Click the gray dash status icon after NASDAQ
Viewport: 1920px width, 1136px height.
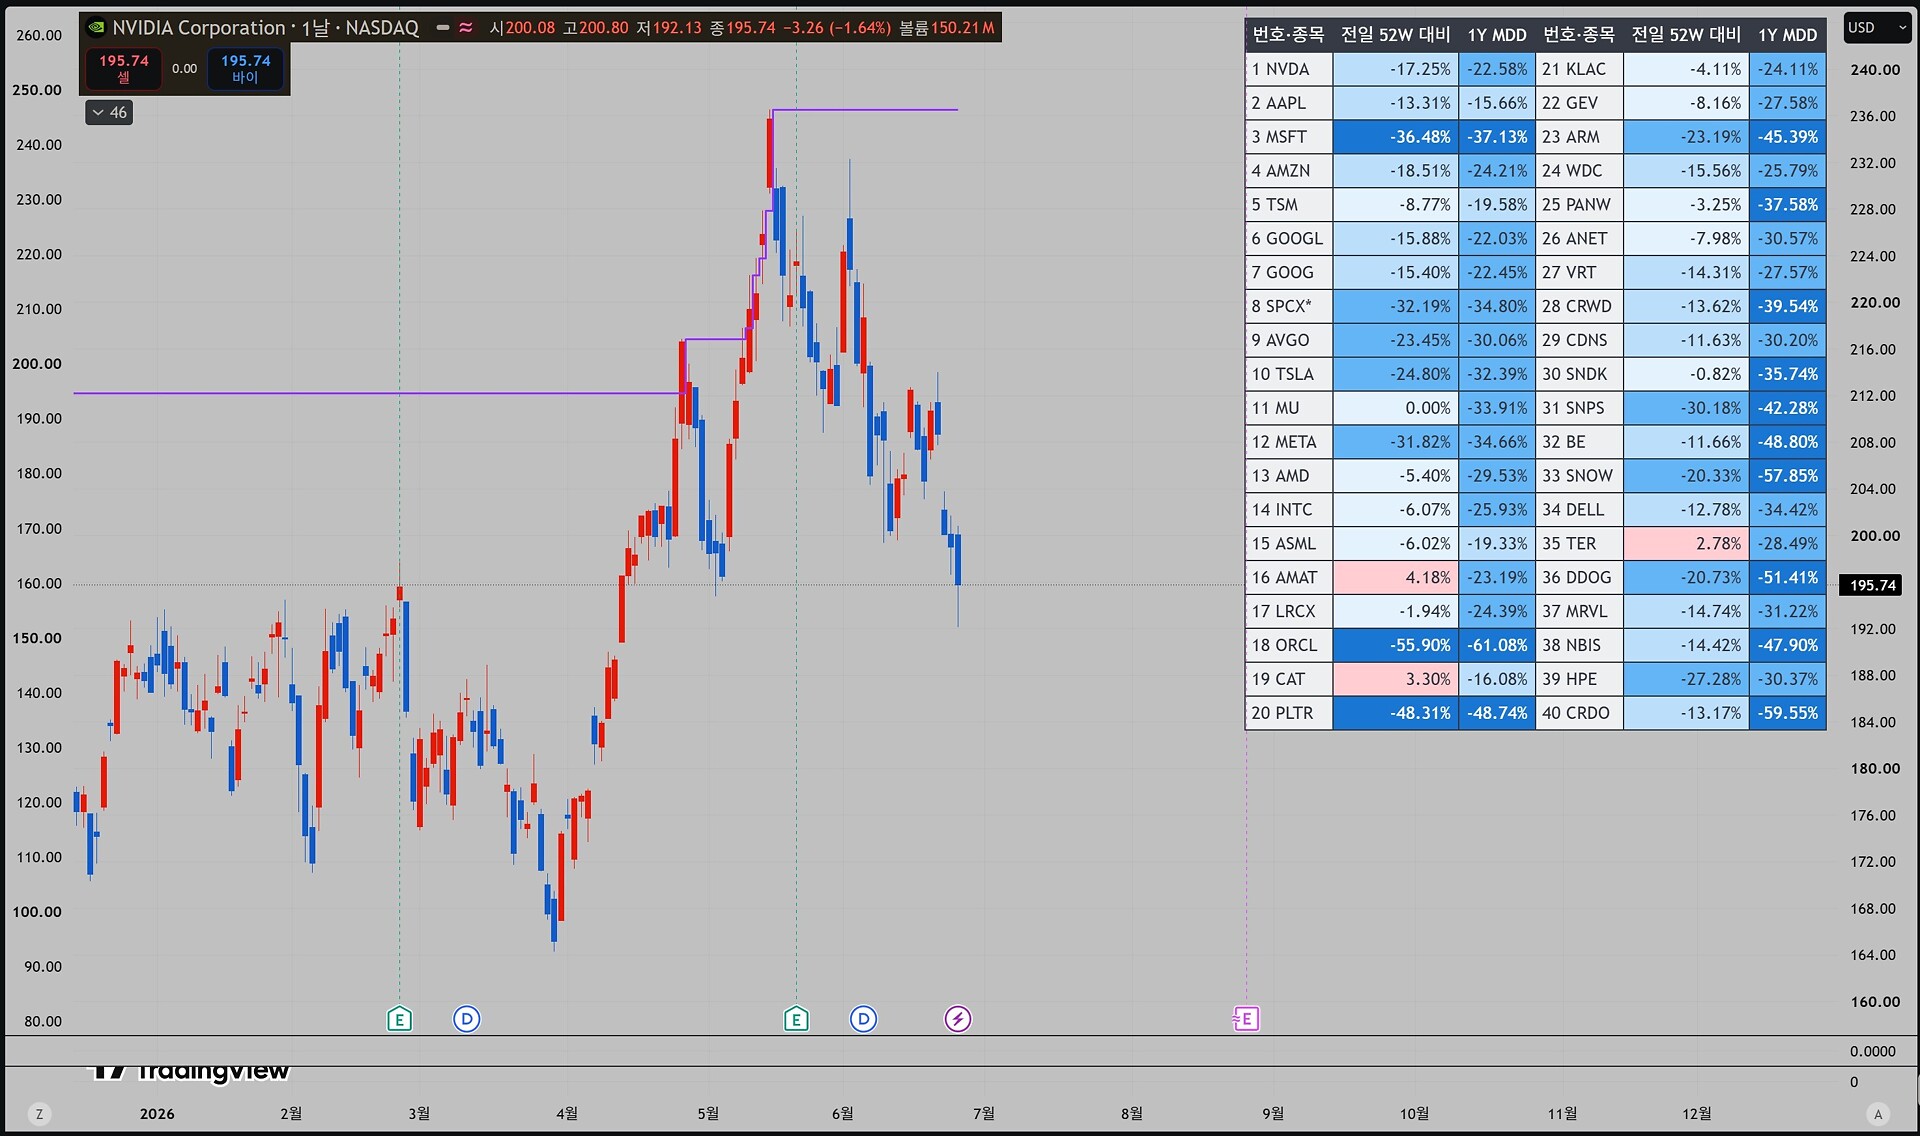point(443,28)
